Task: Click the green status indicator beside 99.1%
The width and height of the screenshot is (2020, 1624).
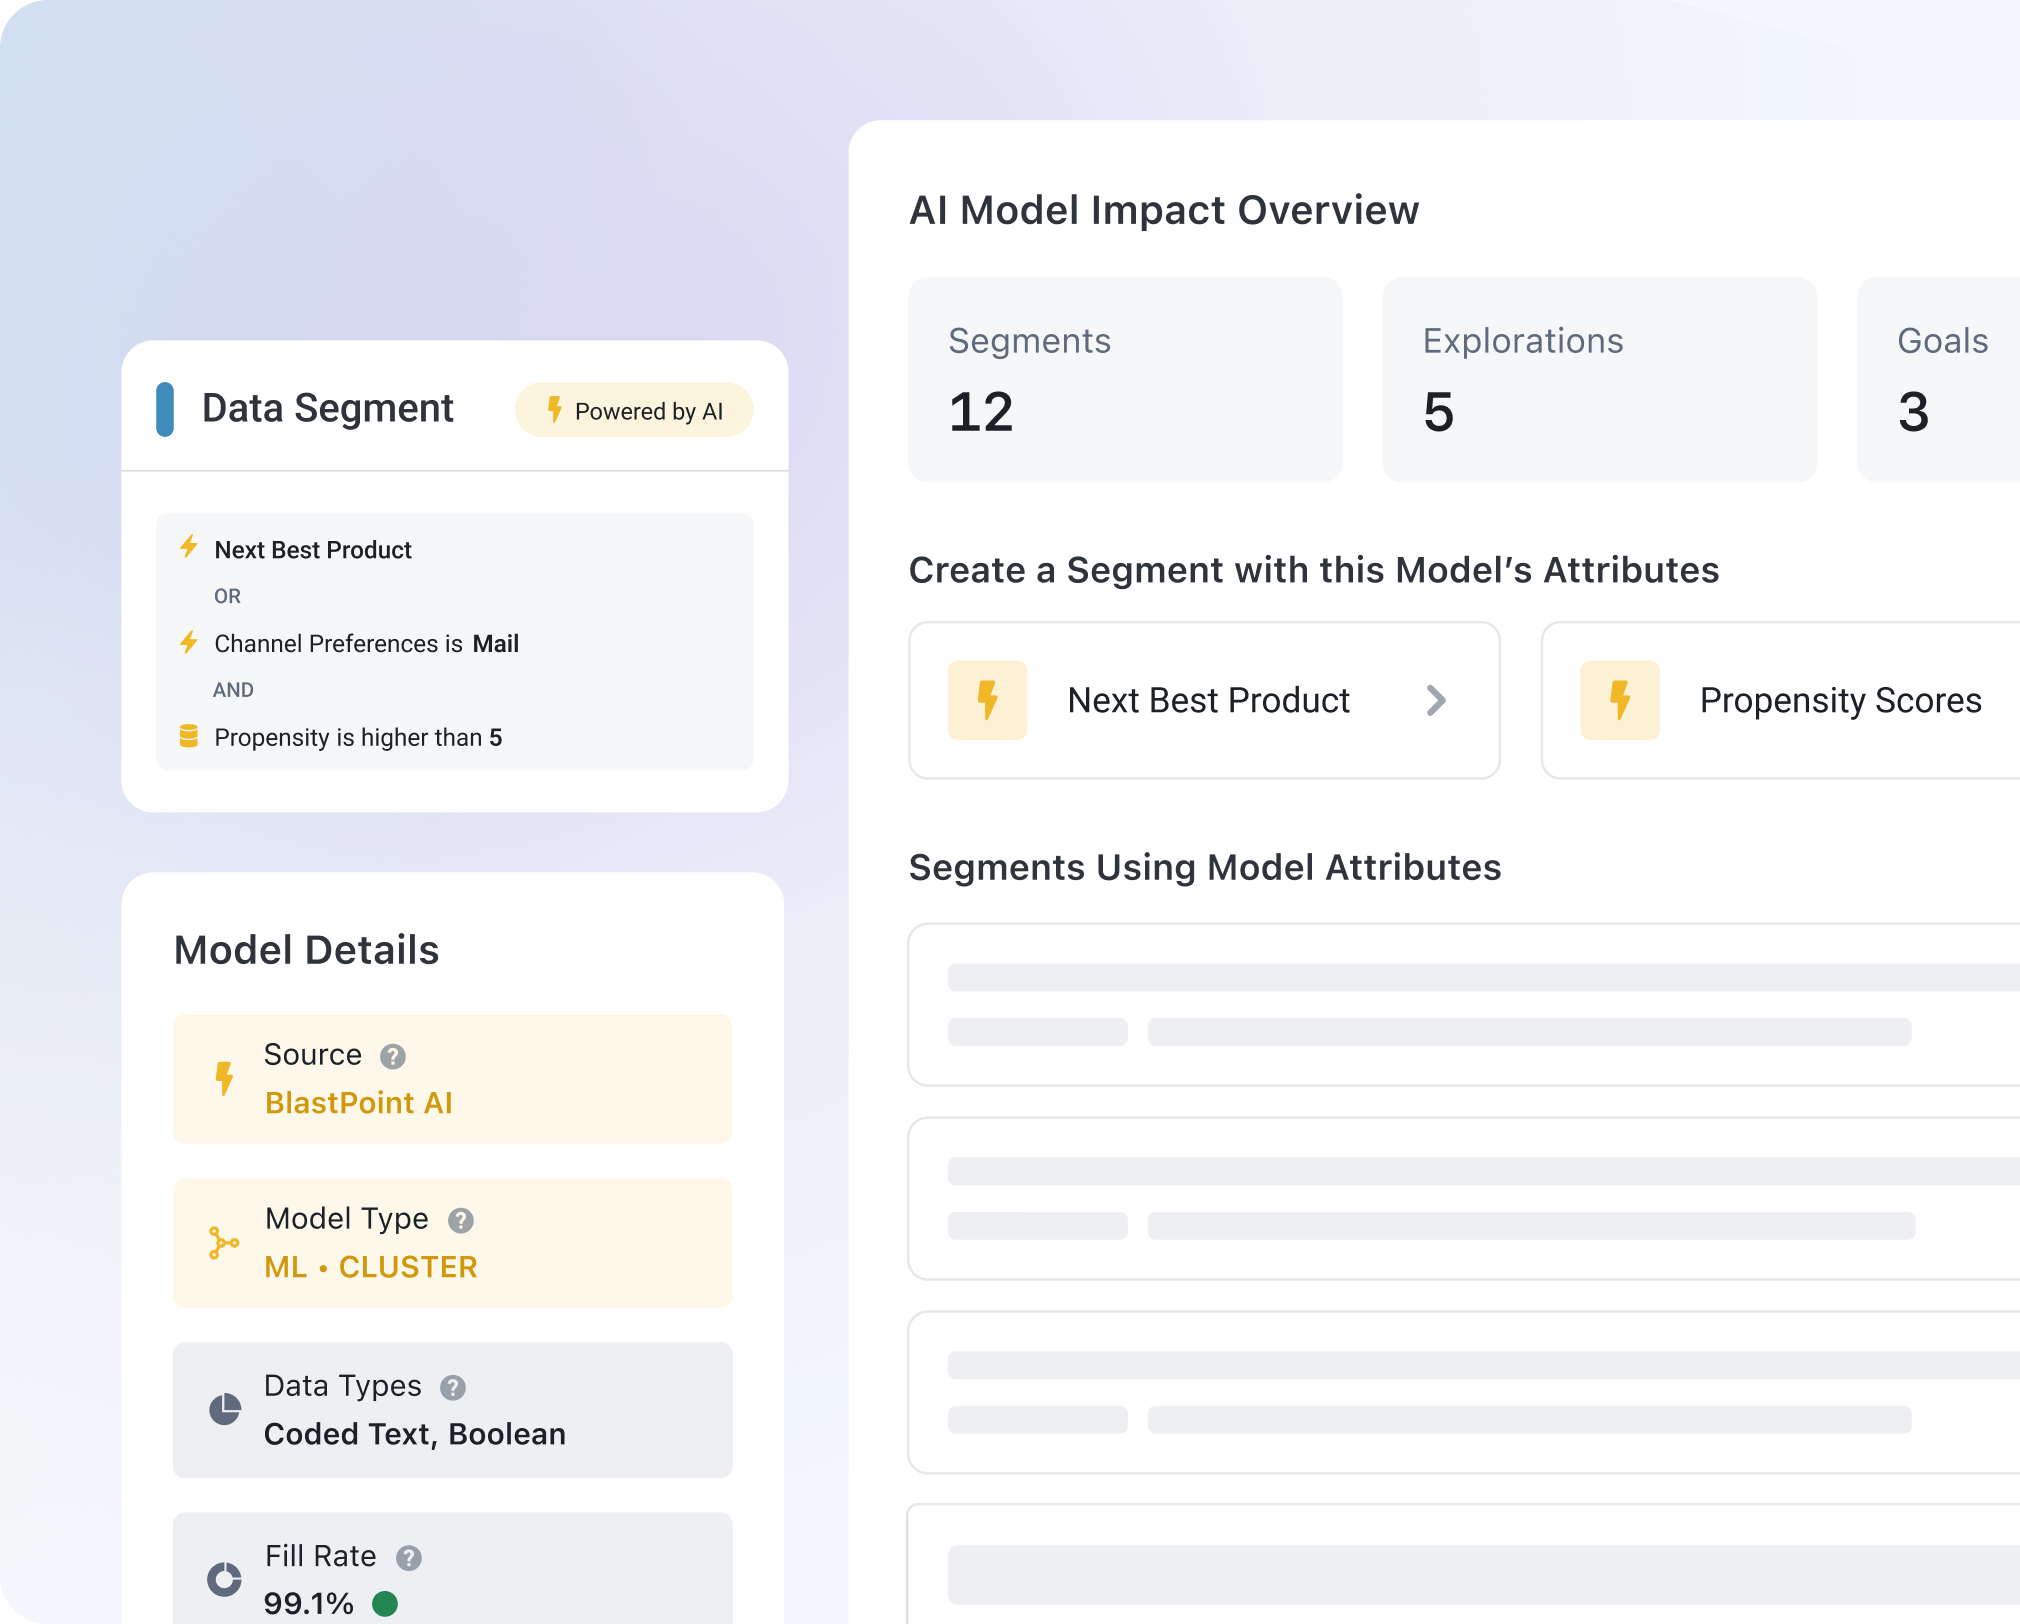Action: (383, 1604)
